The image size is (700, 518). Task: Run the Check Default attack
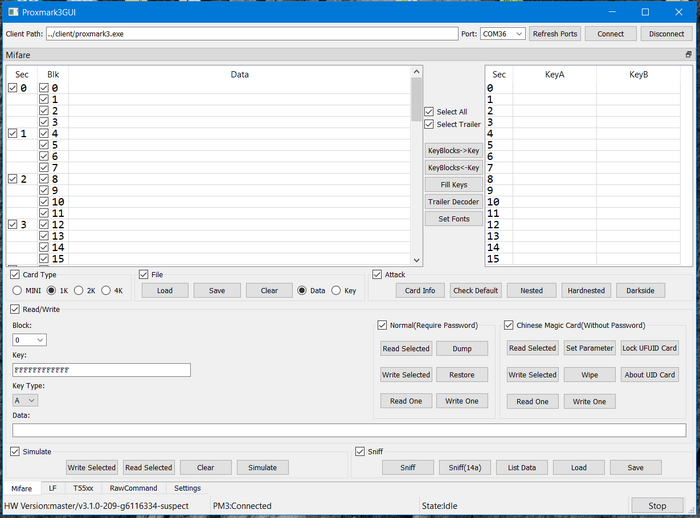point(476,290)
